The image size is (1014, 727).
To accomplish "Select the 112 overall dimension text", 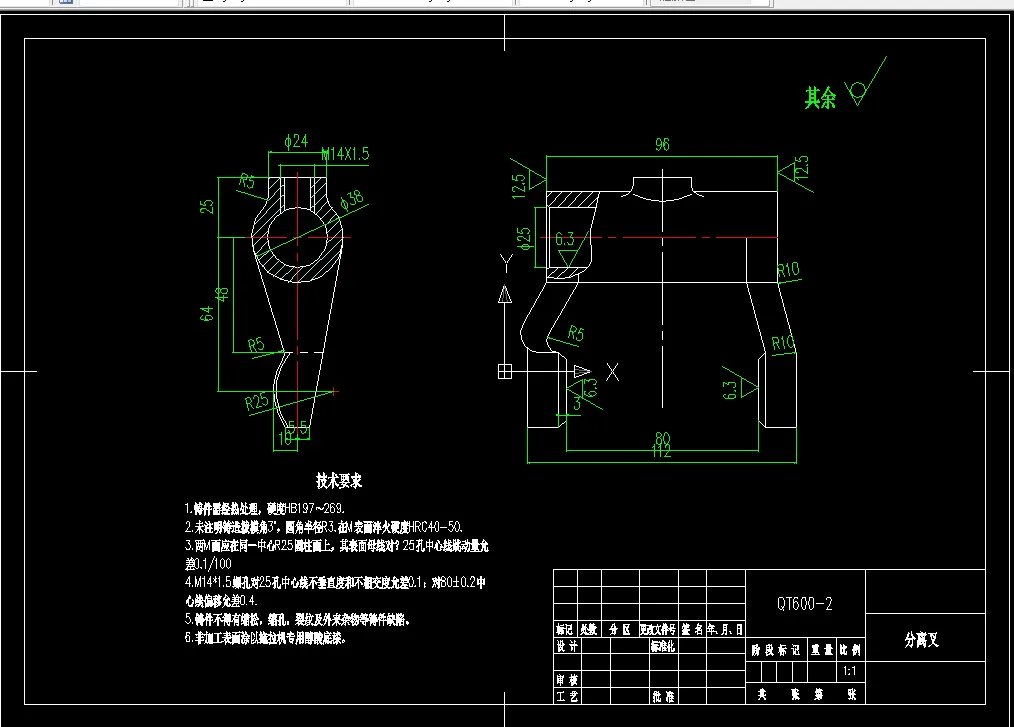I will point(662,451).
